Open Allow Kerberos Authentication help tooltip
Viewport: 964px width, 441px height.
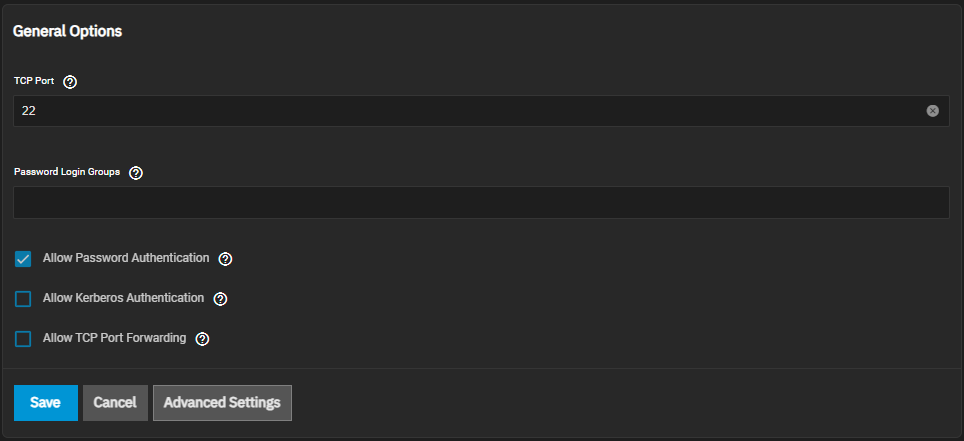pos(220,299)
